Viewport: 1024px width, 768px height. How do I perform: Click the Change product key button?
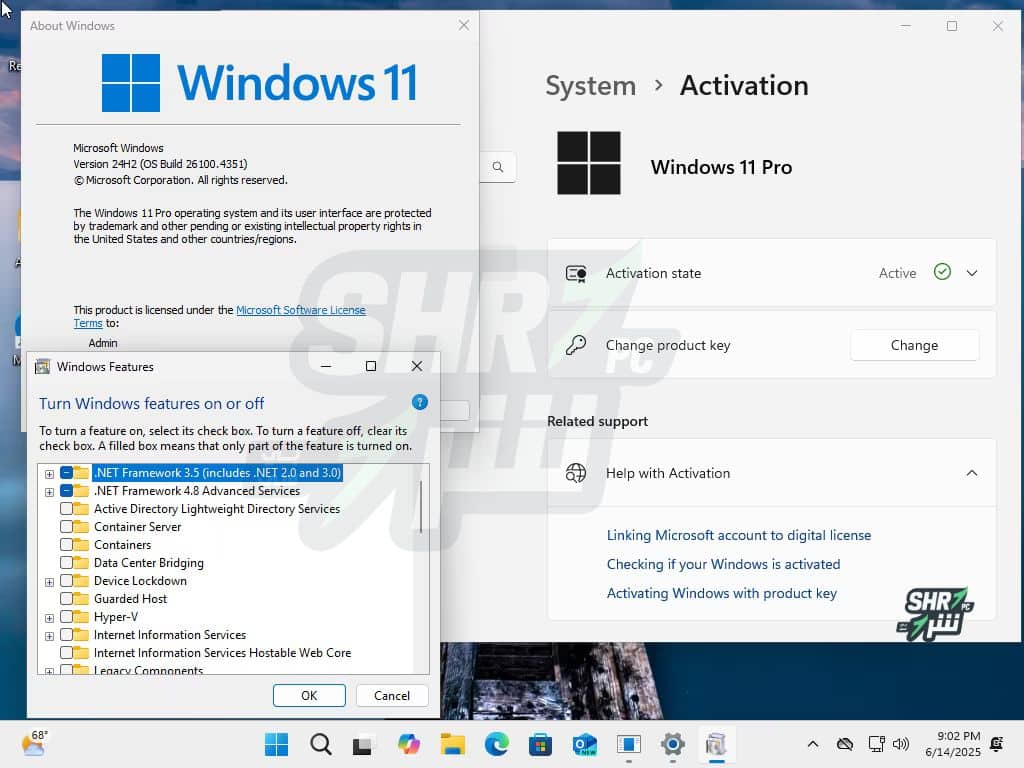click(914, 345)
